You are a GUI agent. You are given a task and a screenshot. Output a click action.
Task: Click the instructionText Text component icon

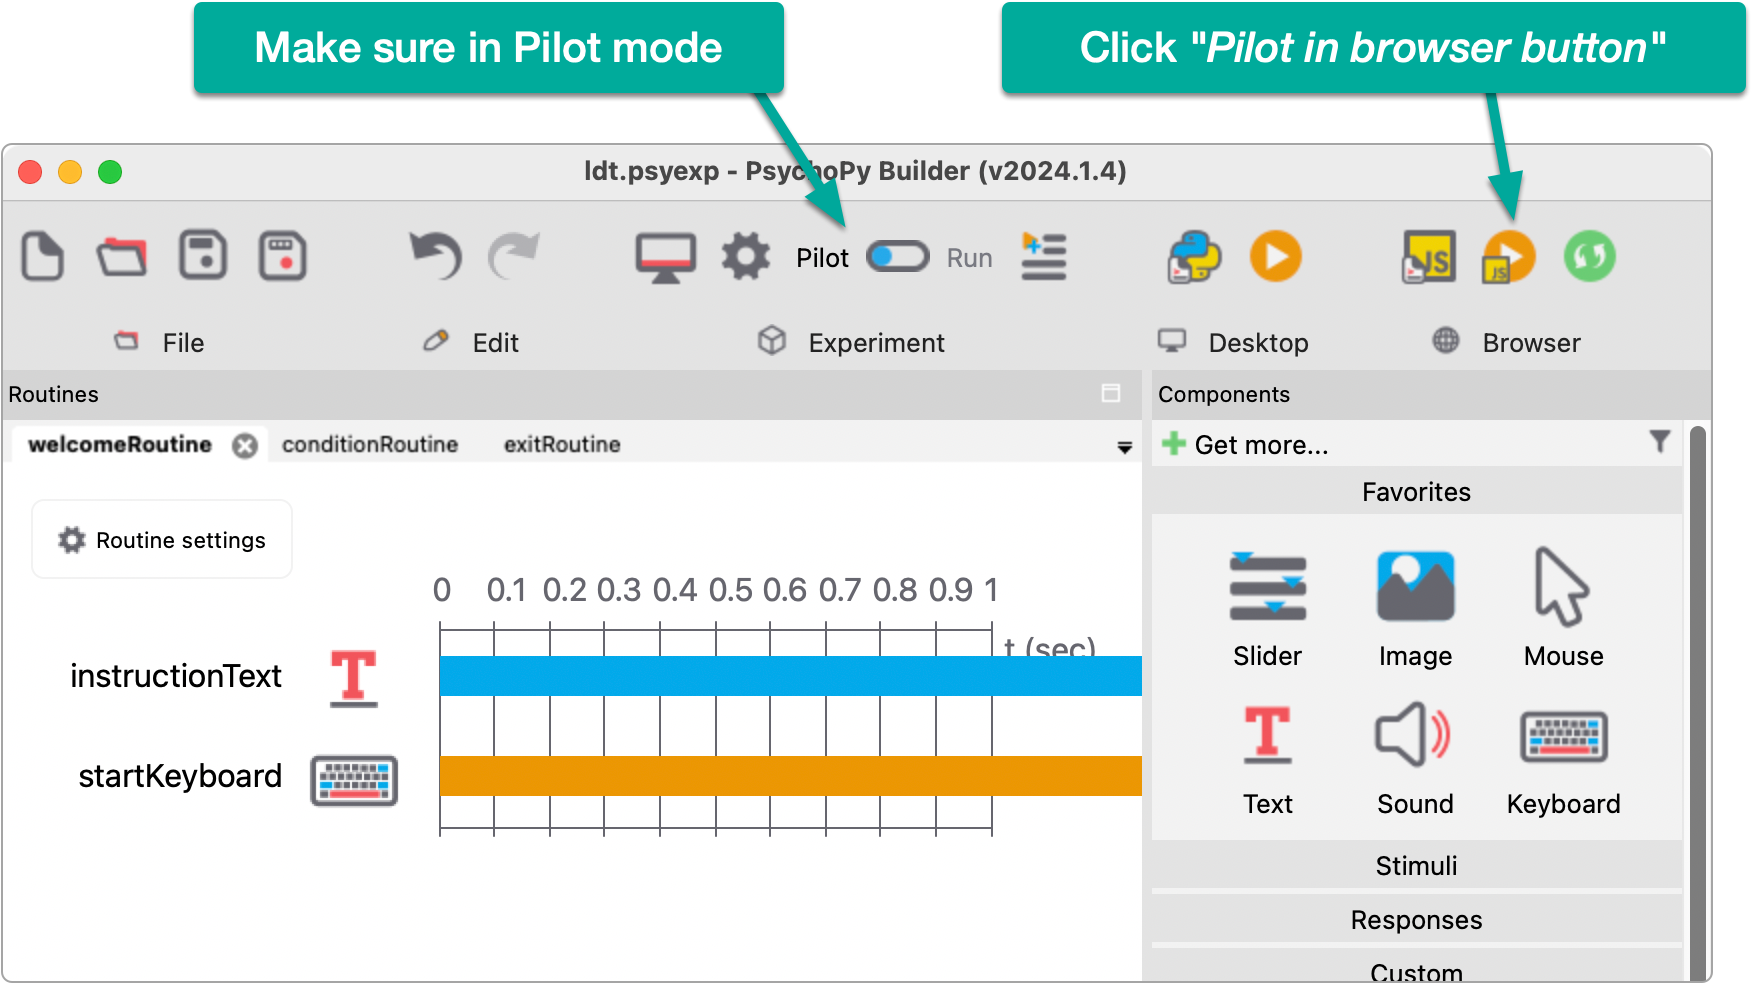354,678
